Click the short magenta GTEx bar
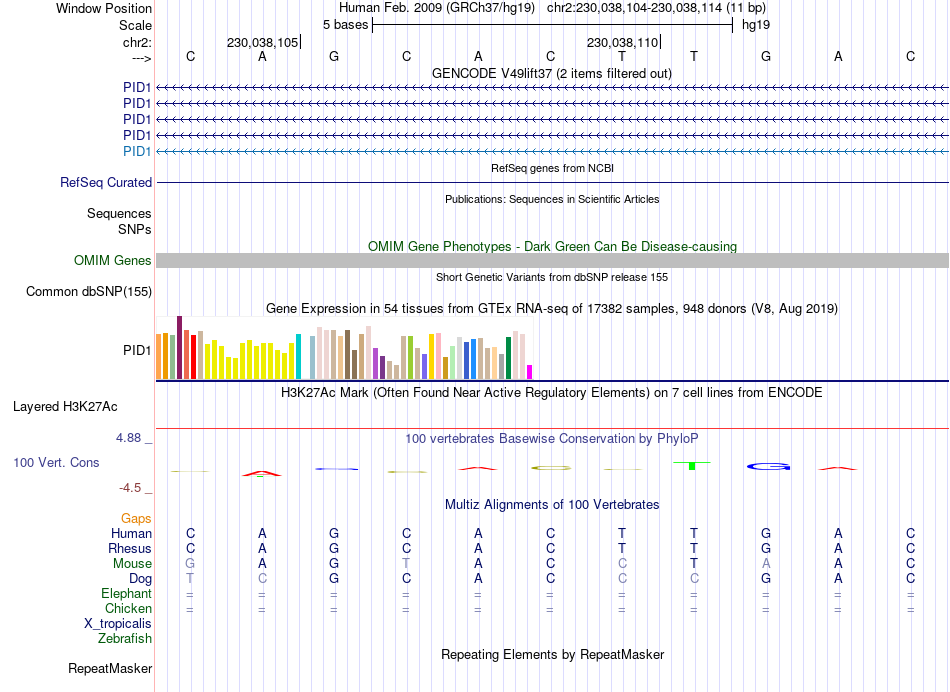Screen dimensions: 950x692 530,372
